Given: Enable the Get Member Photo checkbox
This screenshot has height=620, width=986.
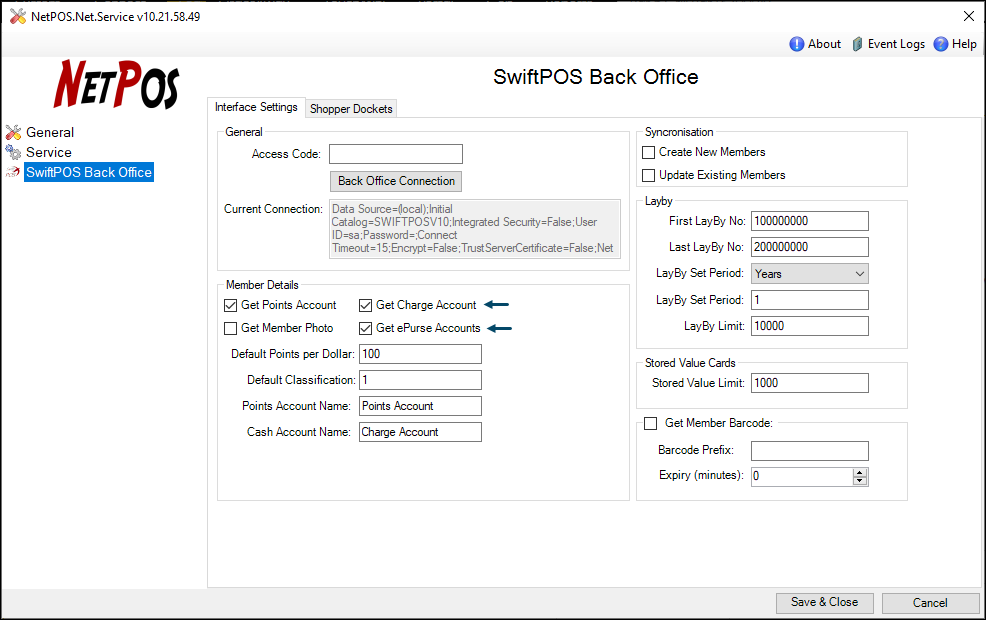Looking at the screenshot, I should (x=232, y=328).
